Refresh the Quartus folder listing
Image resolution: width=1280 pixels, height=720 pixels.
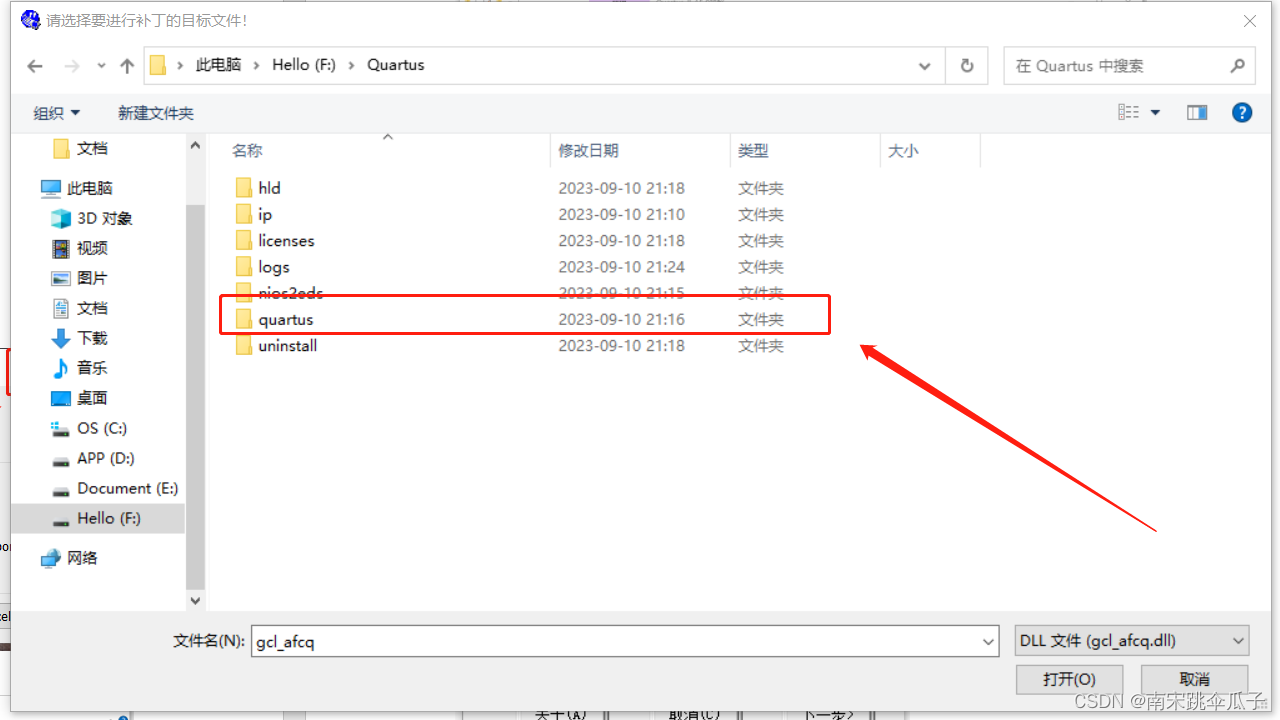[x=967, y=66]
